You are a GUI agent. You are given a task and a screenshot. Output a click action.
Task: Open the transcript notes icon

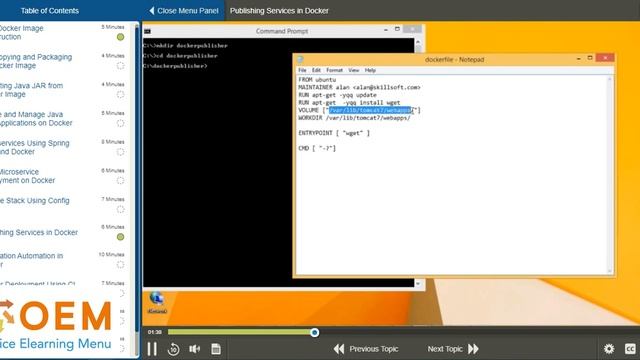click(216, 349)
